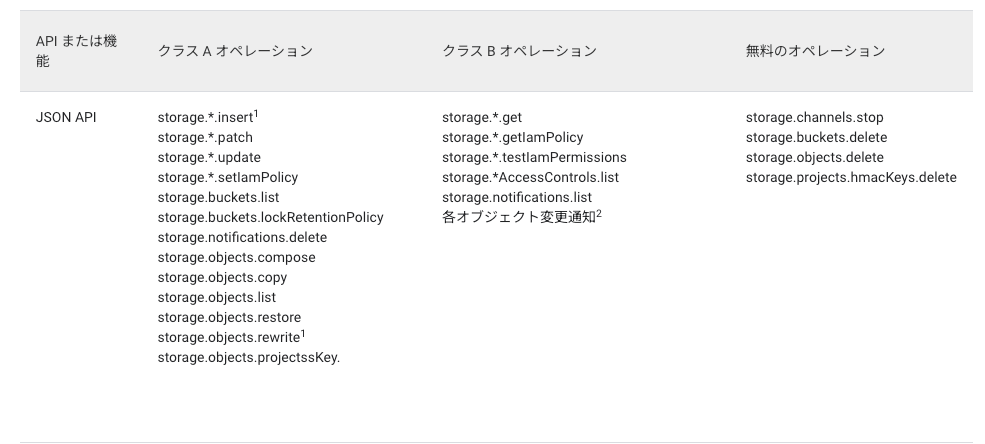985x444 pixels.
Task: Select storage.buckets.delete in free operations
Action: [x=816, y=137]
